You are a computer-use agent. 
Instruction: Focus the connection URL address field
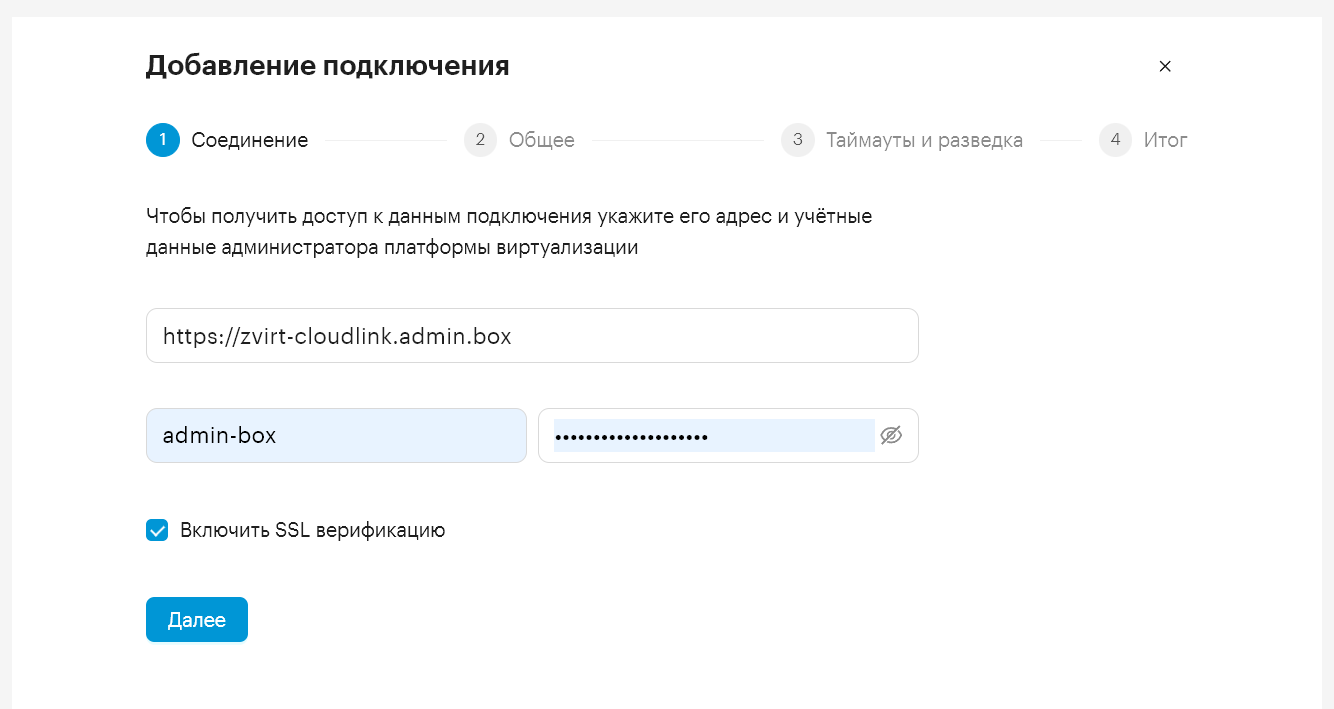(532, 336)
